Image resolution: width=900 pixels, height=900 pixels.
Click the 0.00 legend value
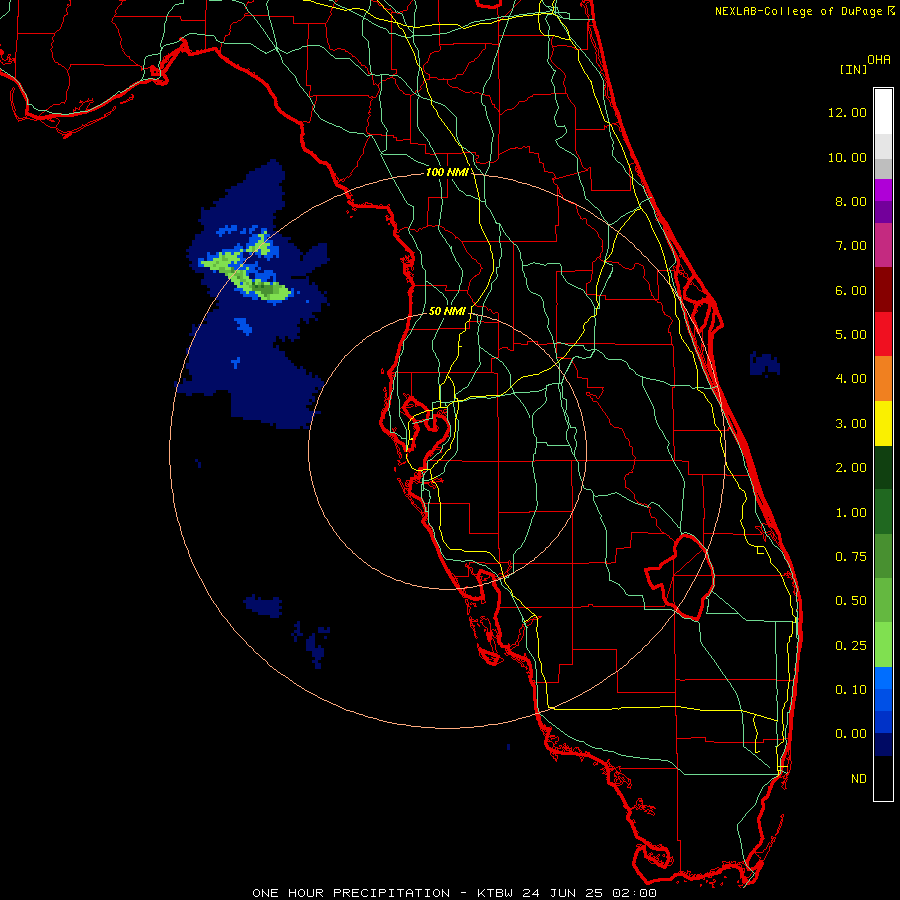pos(851,734)
